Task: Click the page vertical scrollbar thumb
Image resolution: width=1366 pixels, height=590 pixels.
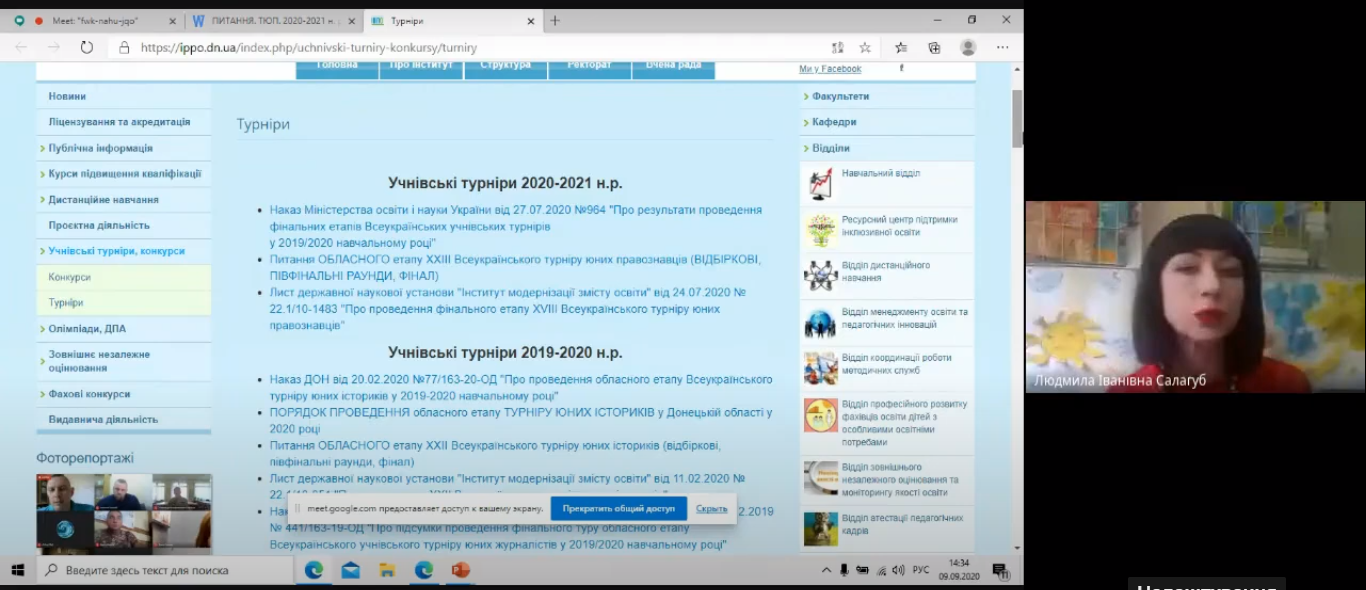Action: (x=1018, y=118)
